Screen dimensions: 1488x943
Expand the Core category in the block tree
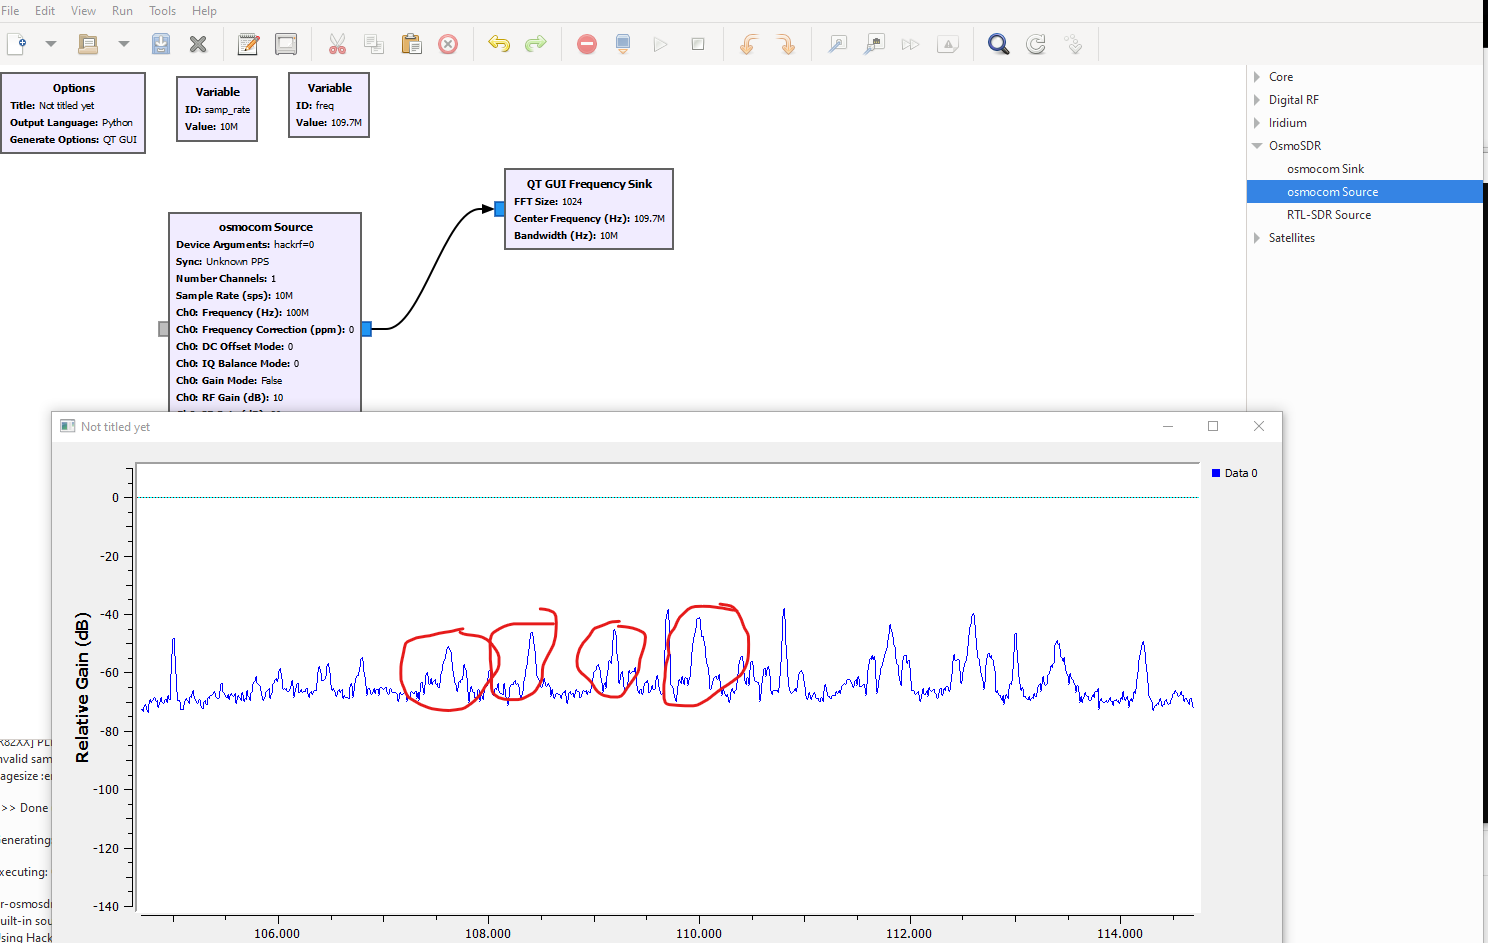[x=1257, y=77]
